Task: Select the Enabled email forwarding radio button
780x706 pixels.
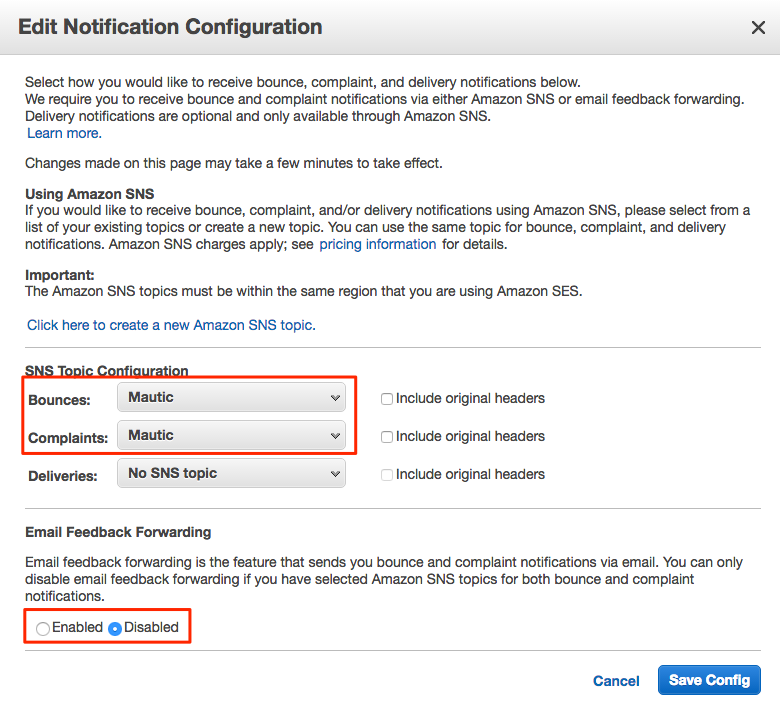Action: tap(42, 628)
